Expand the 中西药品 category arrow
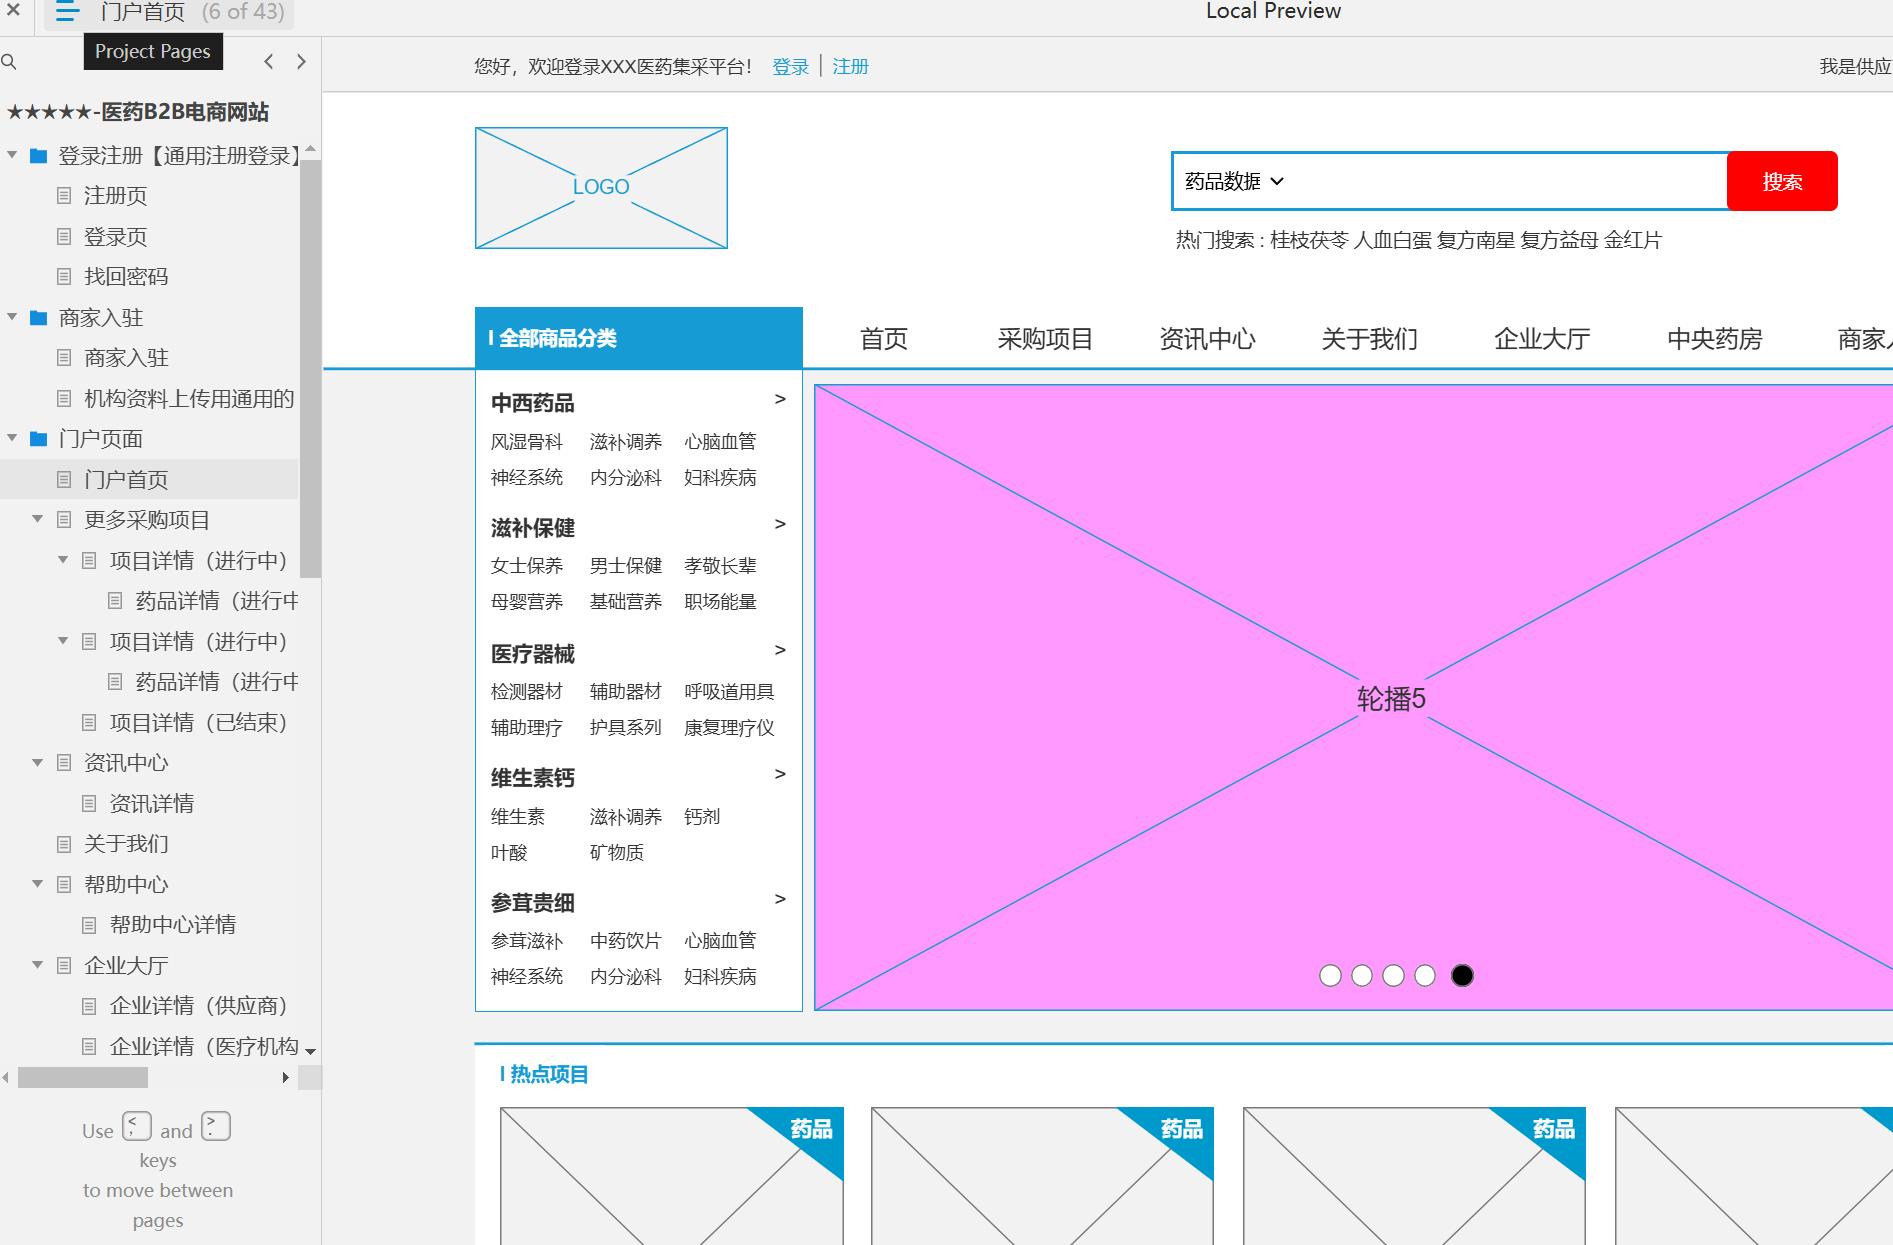Screen dimensions: 1893x1245 780,399
